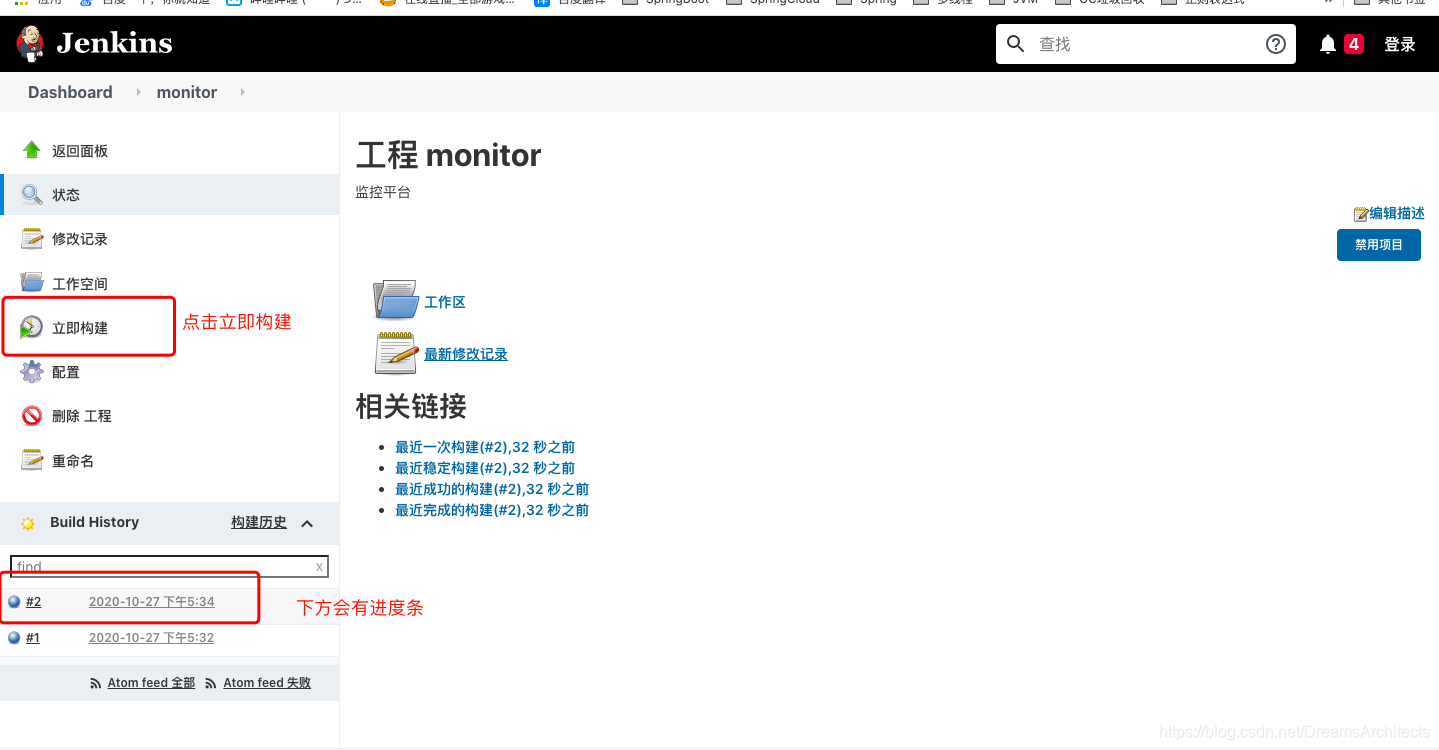Click the 监控平台 description text
The image size is (1439, 750).
coord(383,192)
